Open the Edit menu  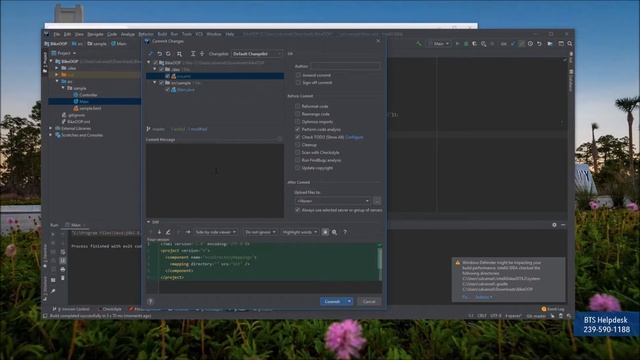click(67, 34)
